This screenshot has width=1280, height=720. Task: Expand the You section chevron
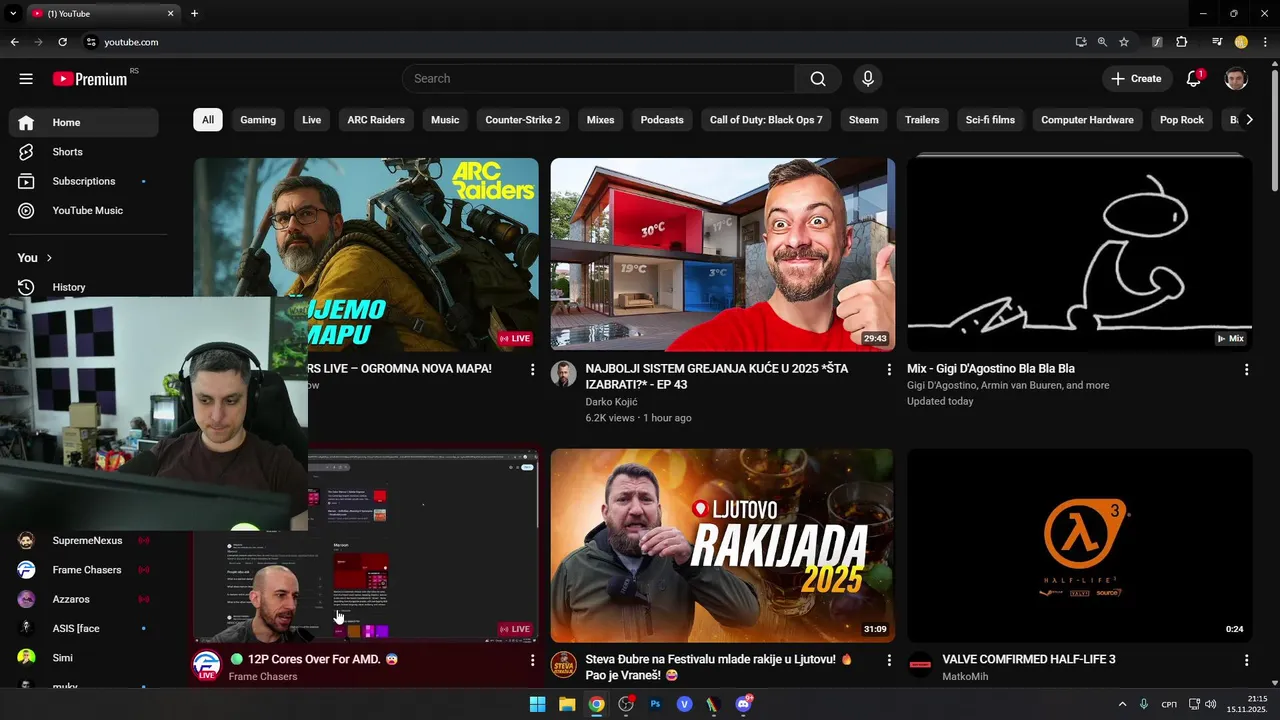pos(49,258)
